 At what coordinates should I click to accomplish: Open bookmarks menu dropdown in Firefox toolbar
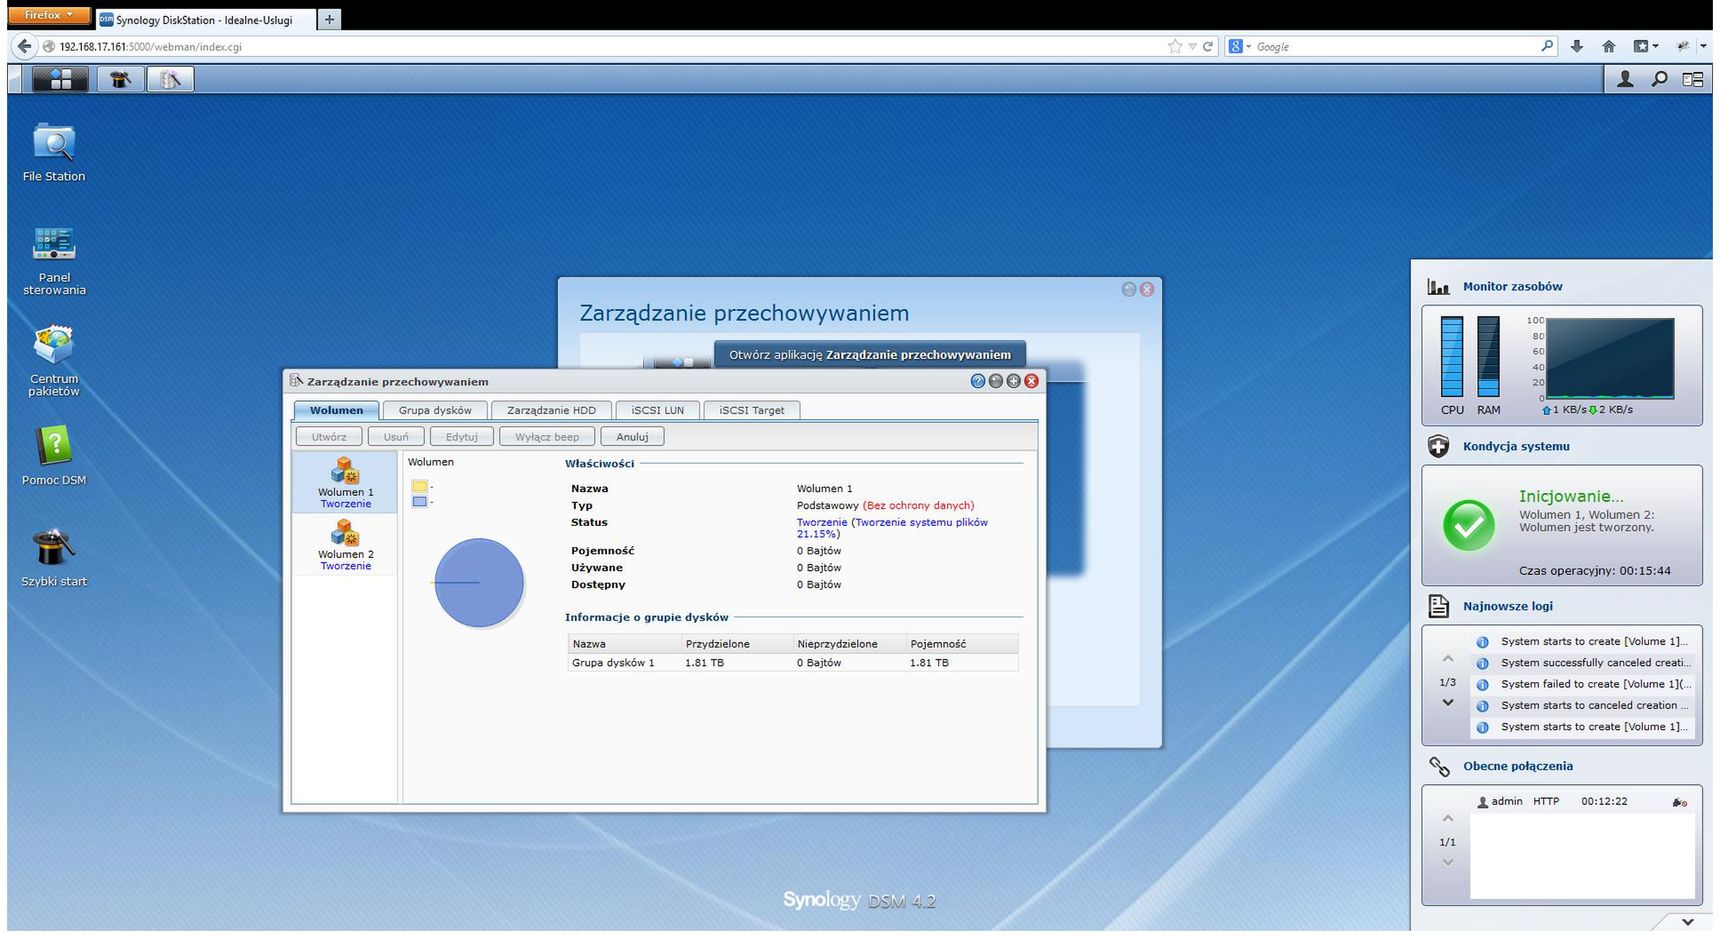tap(1646, 46)
